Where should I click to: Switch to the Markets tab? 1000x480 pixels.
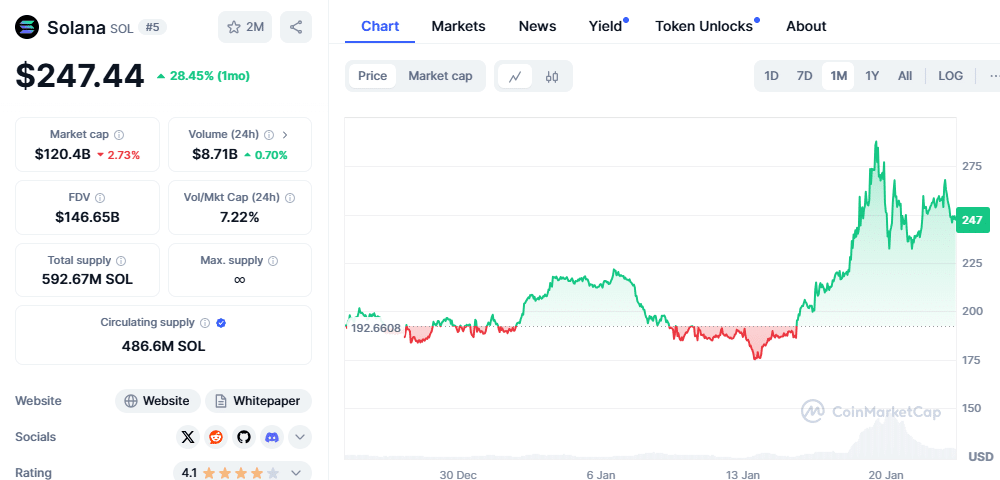click(459, 26)
